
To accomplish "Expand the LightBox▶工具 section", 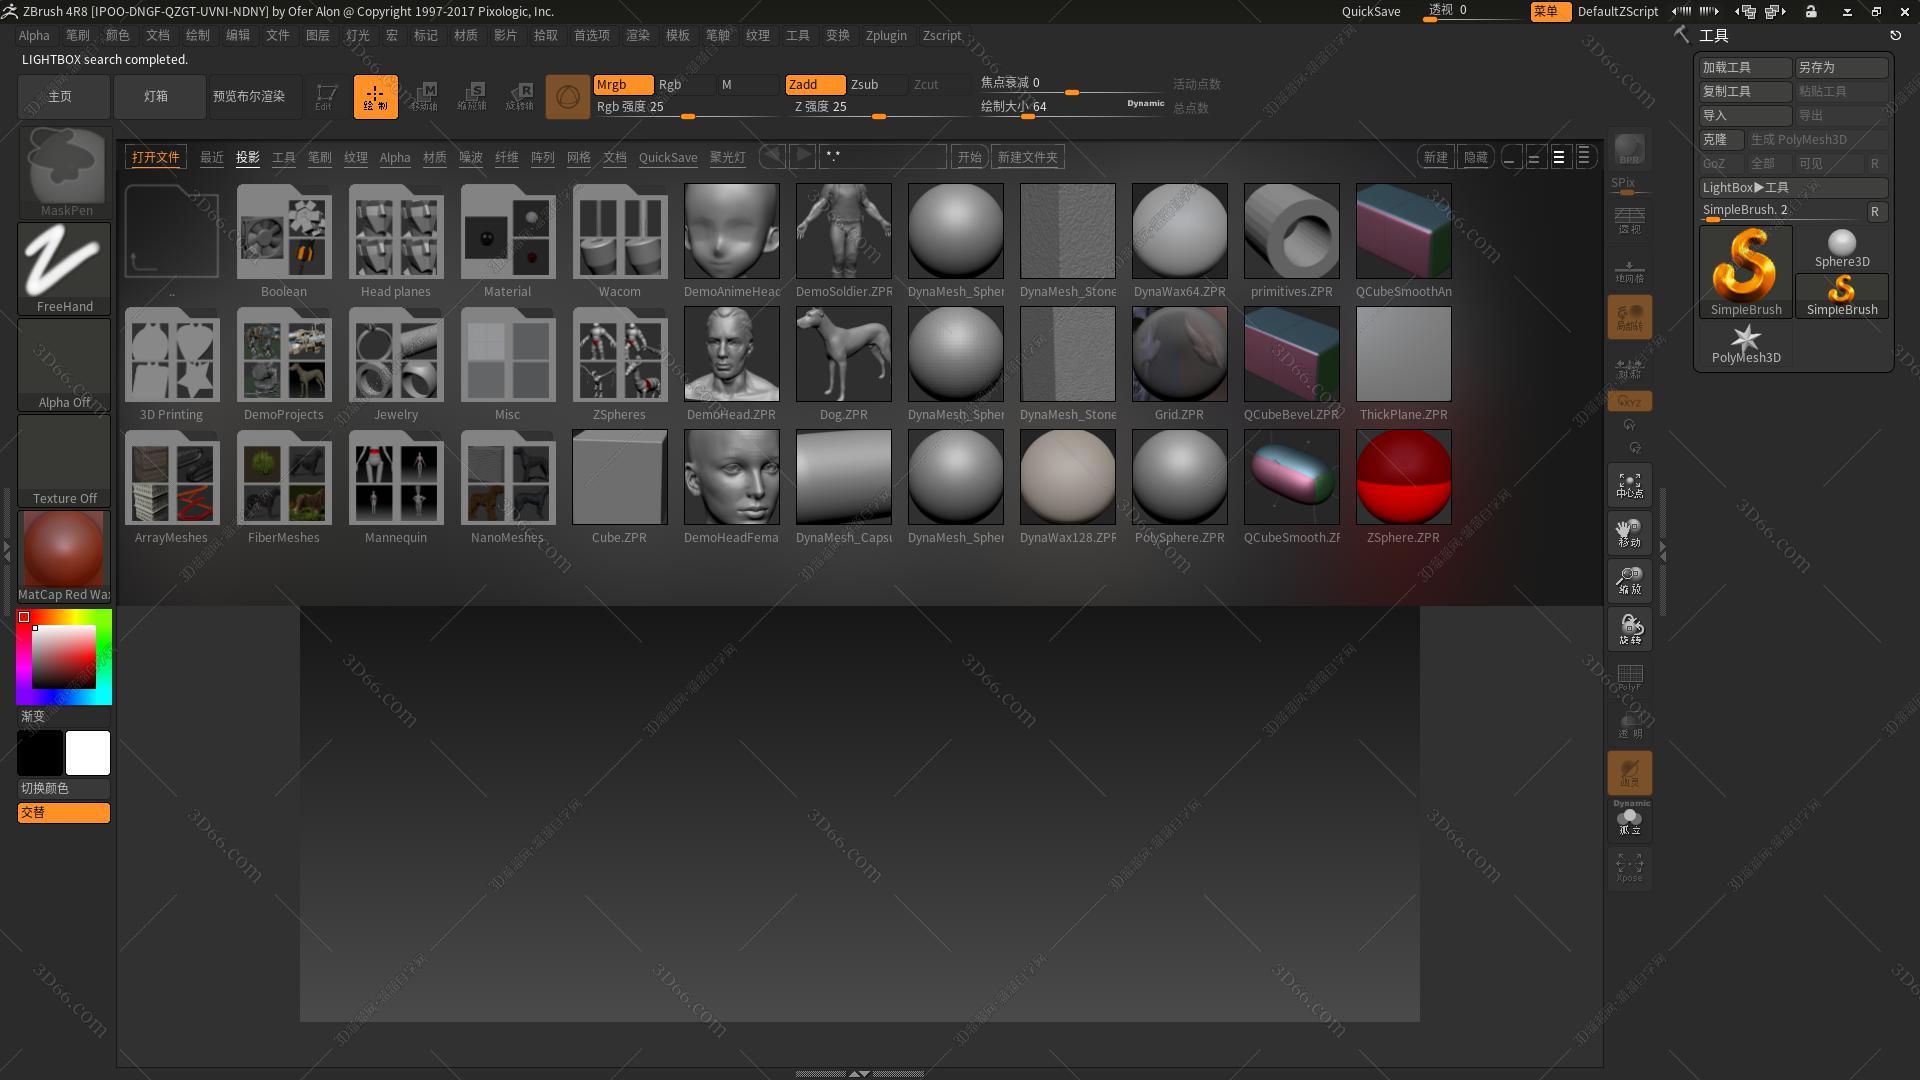I will [1792, 187].
